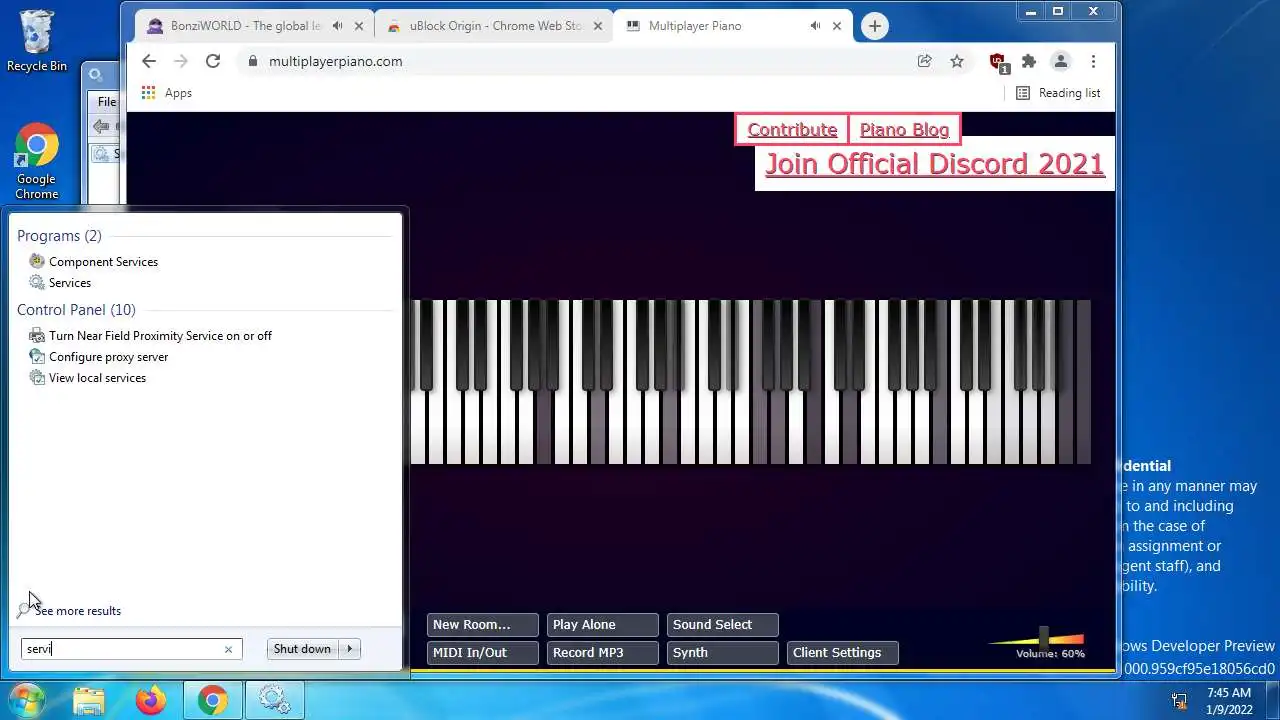This screenshot has height=720, width=1280.
Task: Open Services gear icon in taskbar
Action: [x=274, y=700]
